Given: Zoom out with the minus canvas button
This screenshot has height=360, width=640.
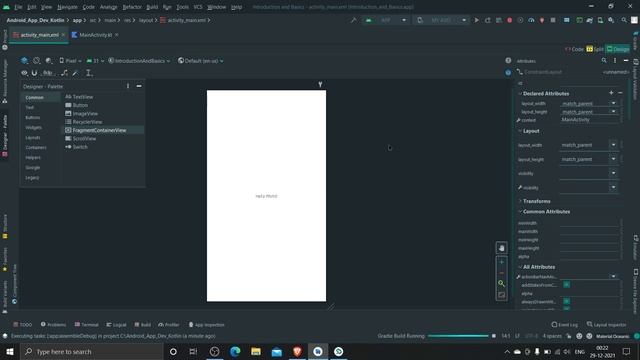Looking at the screenshot, I should pyautogui.click(x=501, y=273).
